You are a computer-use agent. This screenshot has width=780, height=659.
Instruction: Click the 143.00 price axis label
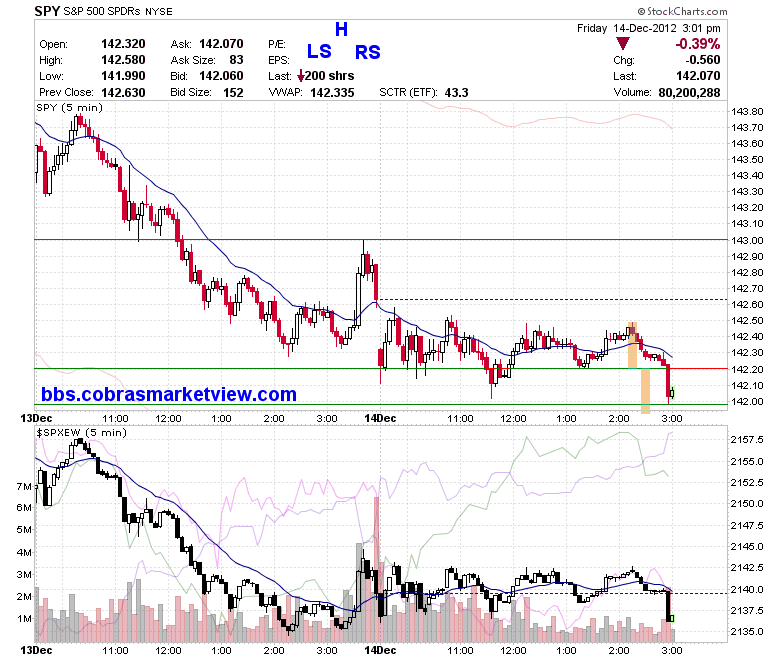click(747, 240)
